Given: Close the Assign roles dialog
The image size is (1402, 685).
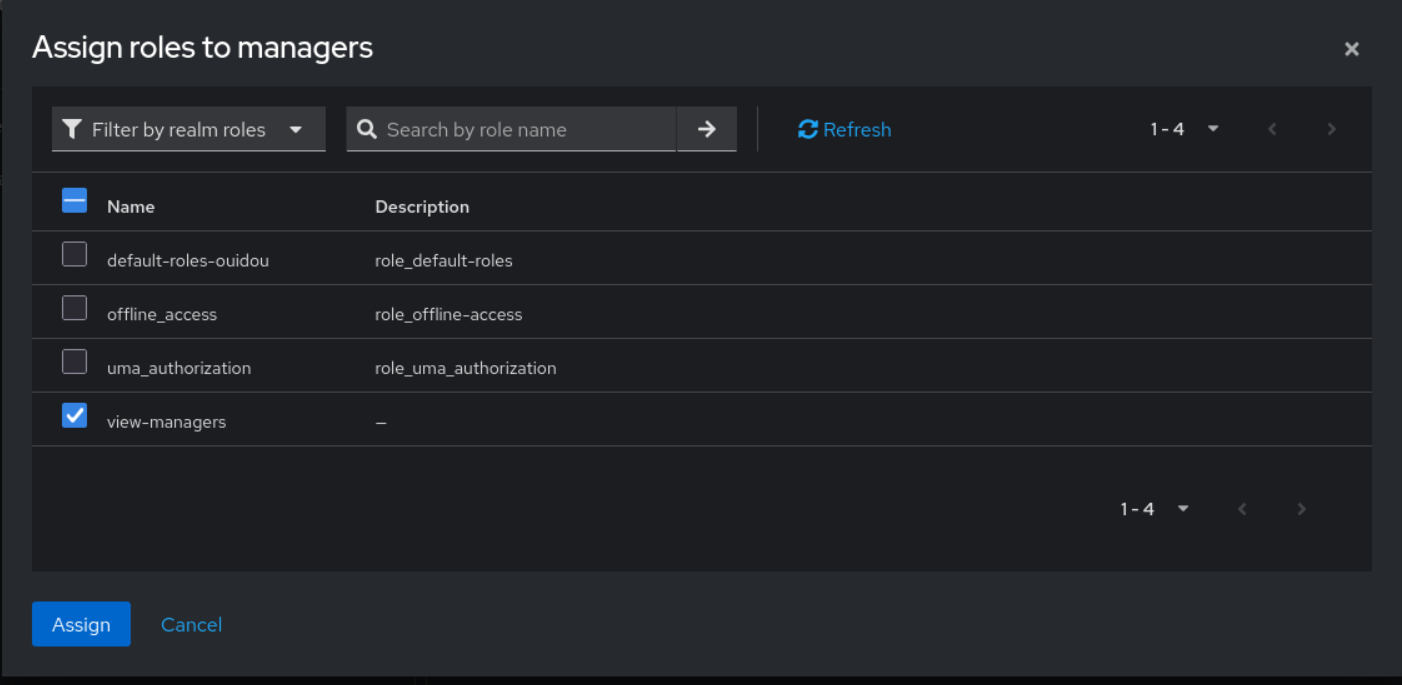Looking at the screenshot, I should [1351, 49].
